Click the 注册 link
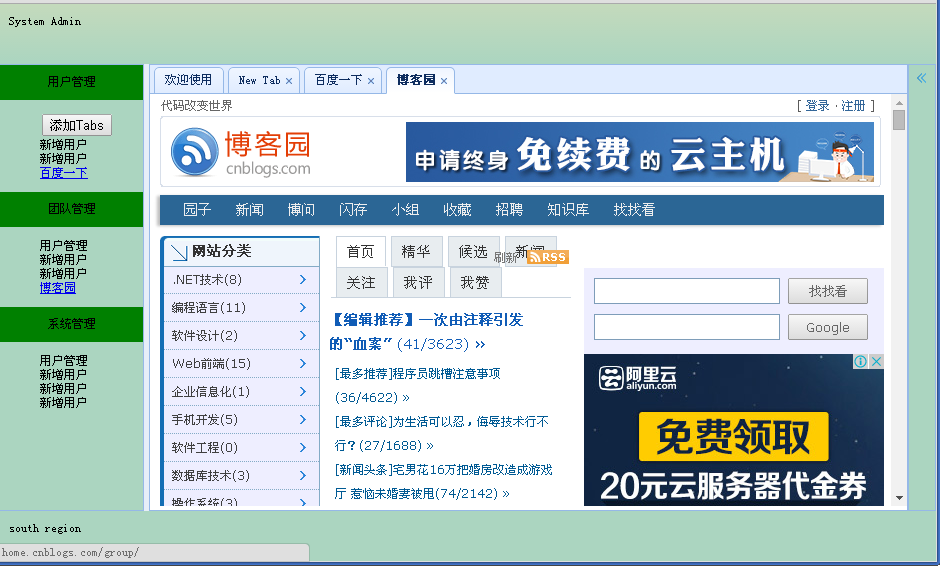Image resolution: width=940 pixels, height=566 pixels. (853, 106)
